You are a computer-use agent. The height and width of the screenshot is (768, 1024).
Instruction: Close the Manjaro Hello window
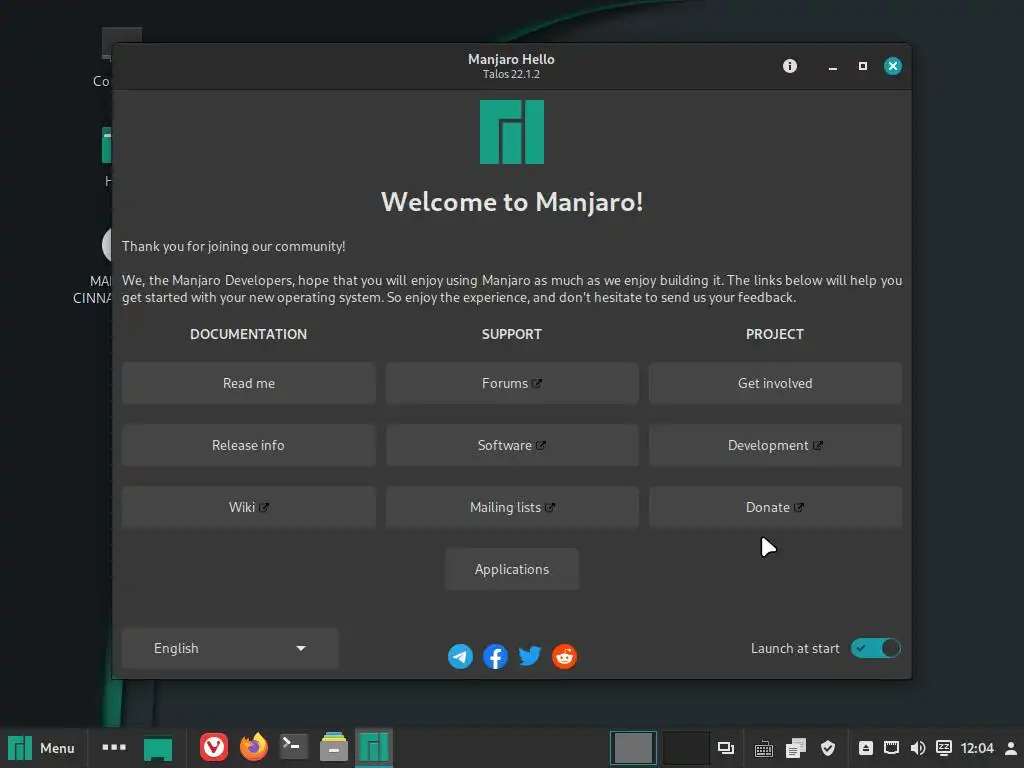(893, 66)
